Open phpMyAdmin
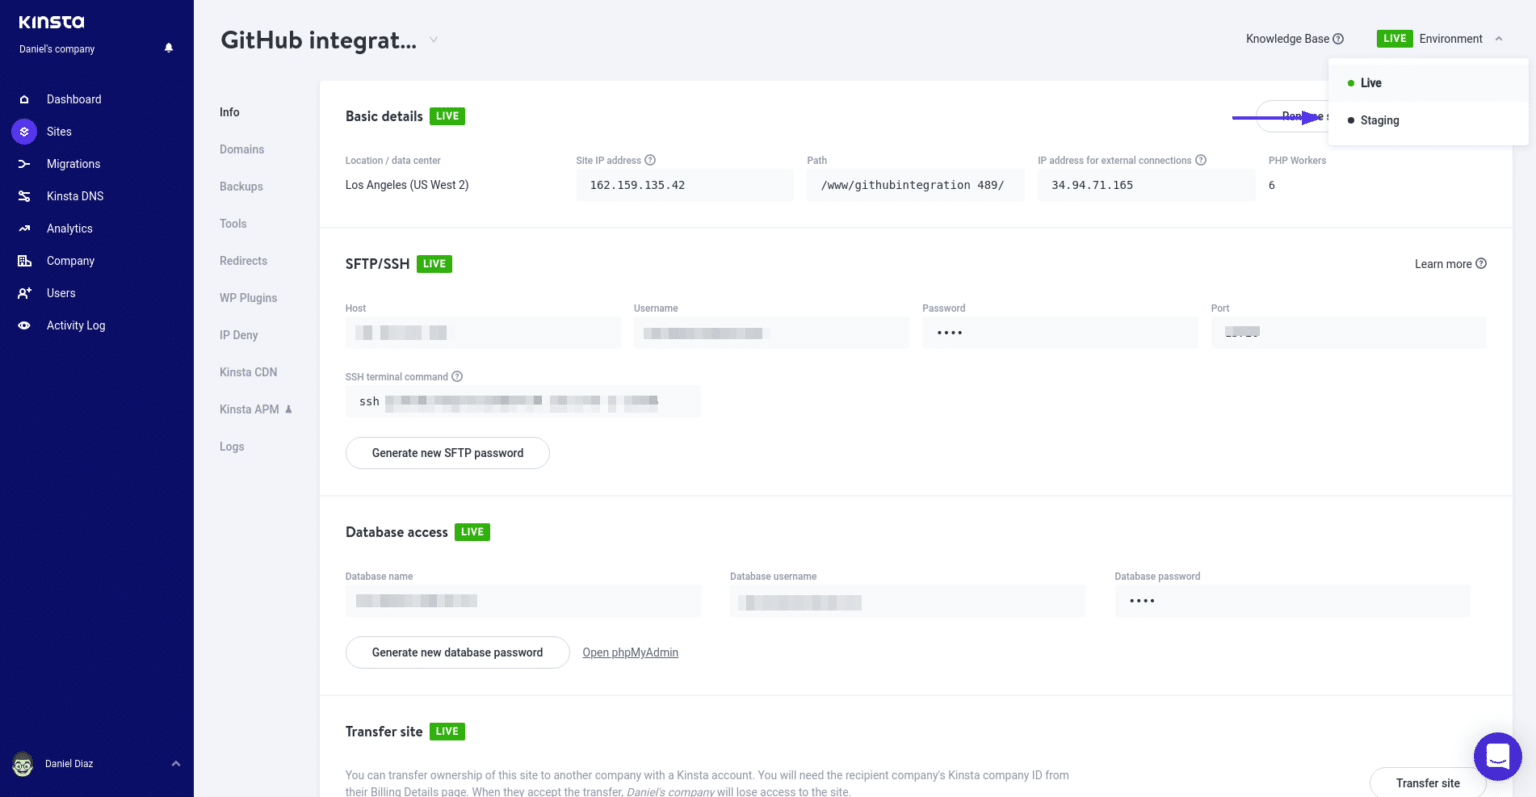The image size is (1536, 797). click(630, 652)
